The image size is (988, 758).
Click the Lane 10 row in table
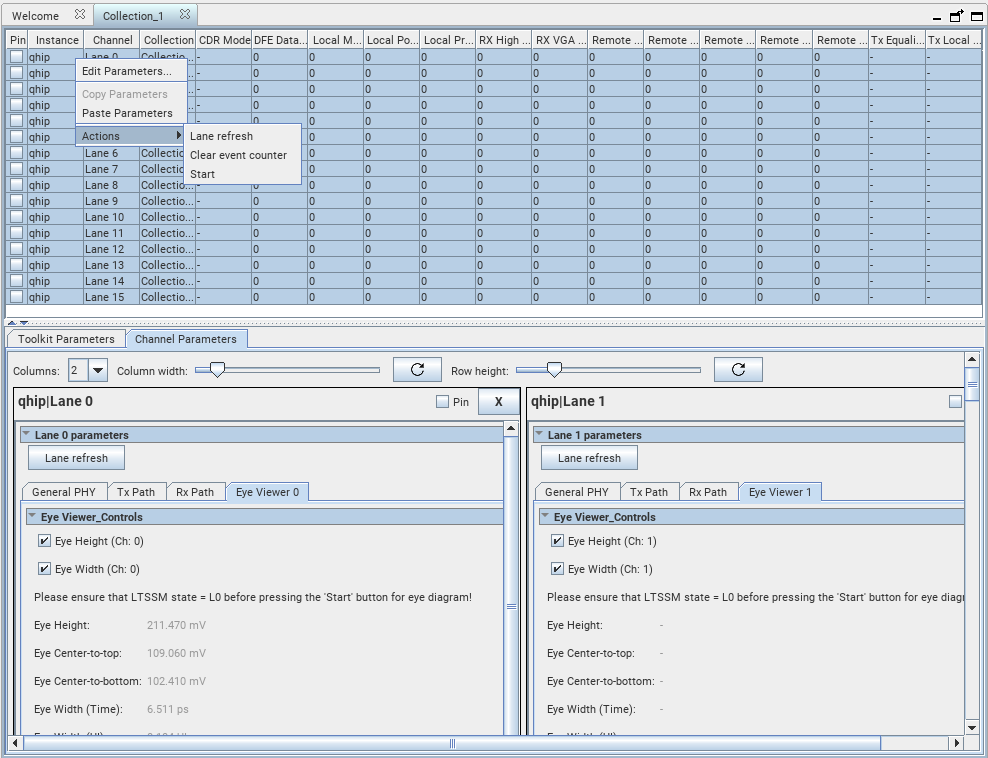tap(104, 217)
